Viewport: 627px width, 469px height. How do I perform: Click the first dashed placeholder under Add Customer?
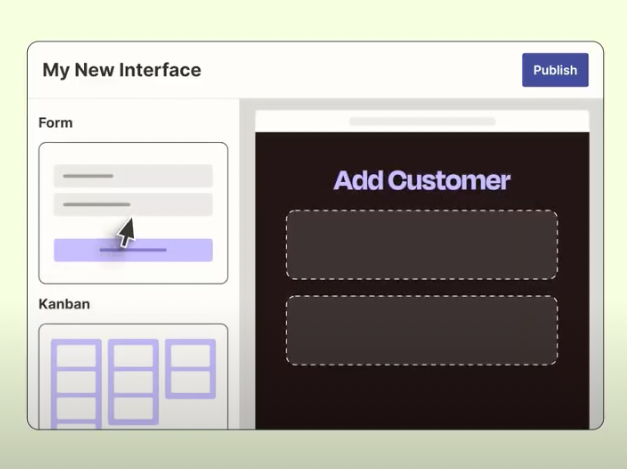(x=422, y=244)
